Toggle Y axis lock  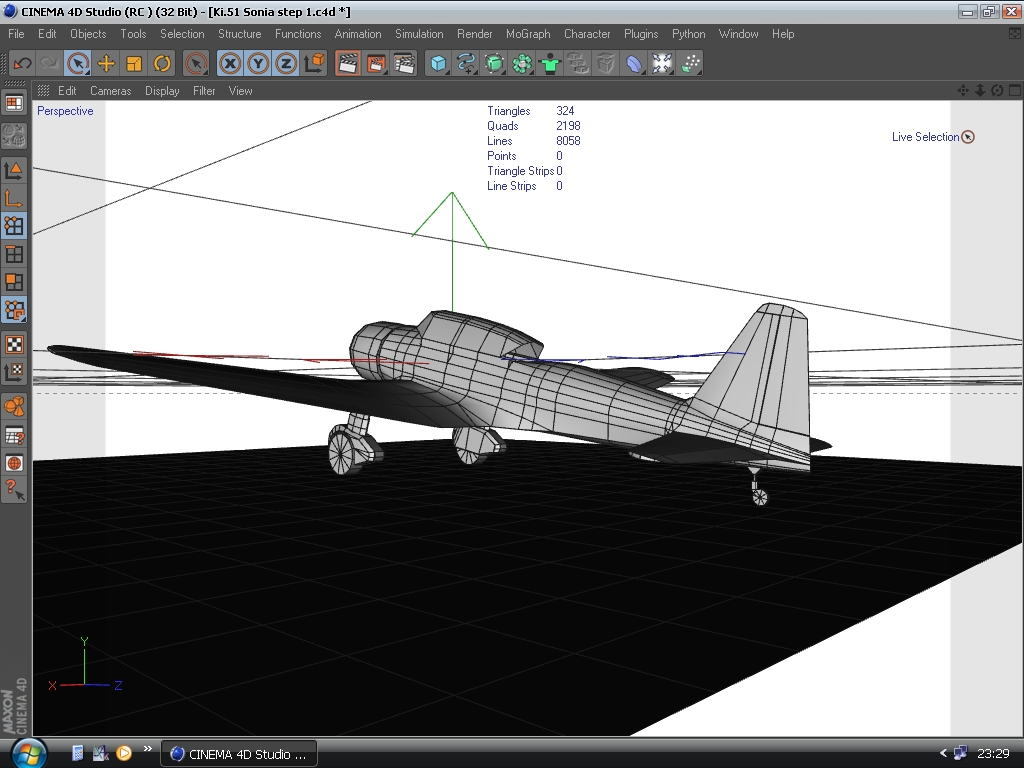tap(259, 63)
